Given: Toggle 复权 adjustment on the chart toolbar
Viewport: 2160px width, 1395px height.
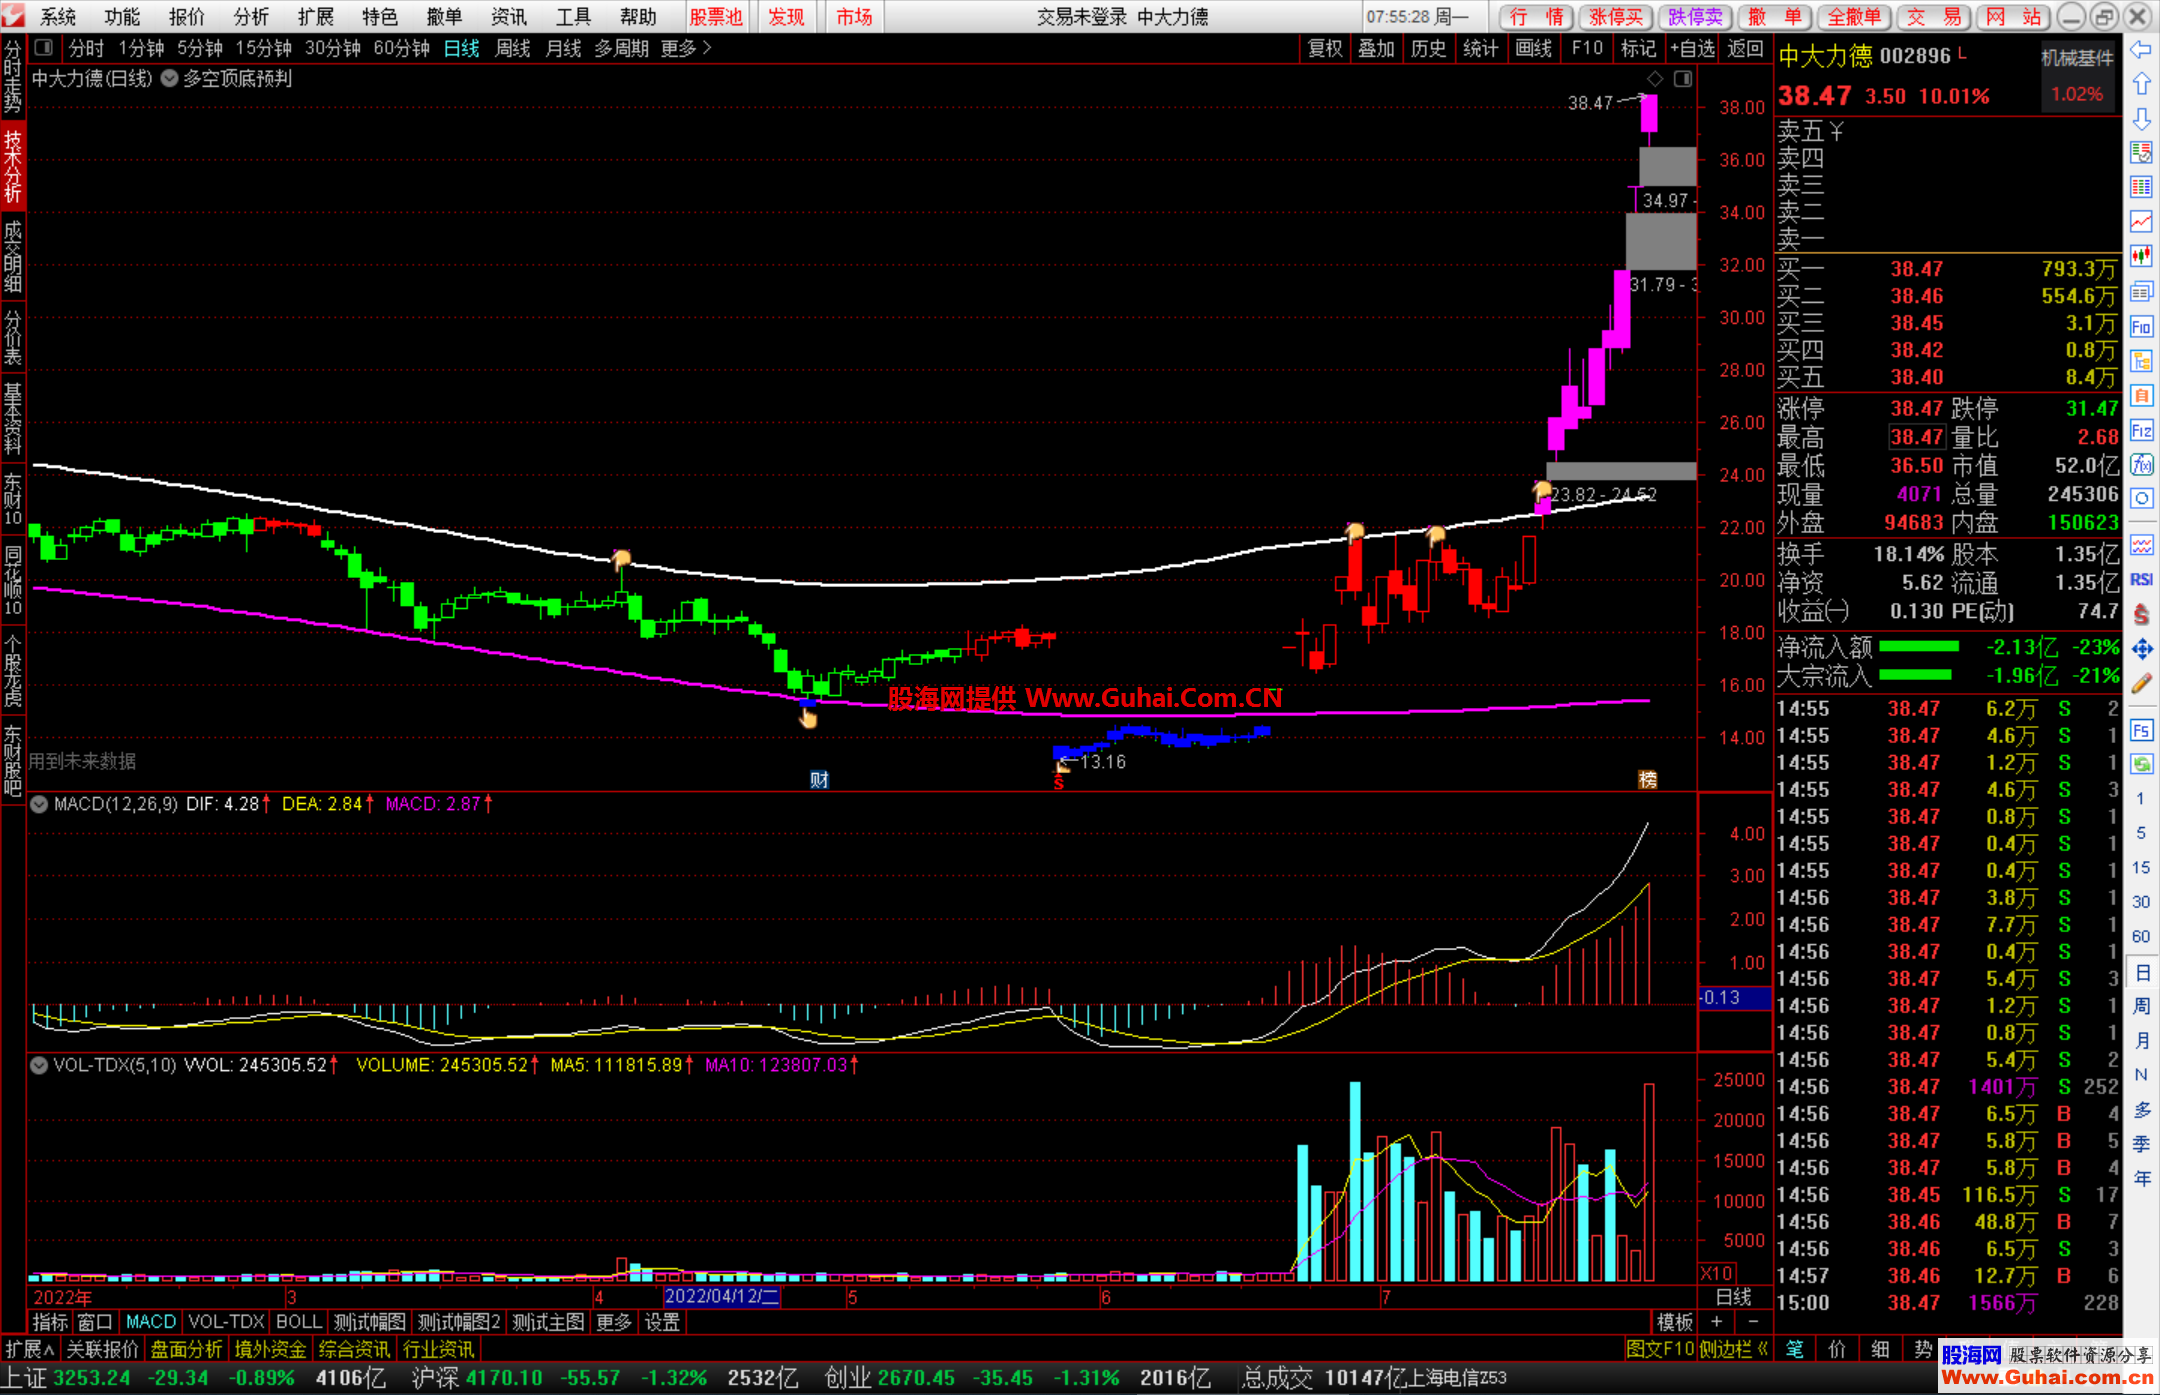Looking at the screenshot, I should (1325, 48).
